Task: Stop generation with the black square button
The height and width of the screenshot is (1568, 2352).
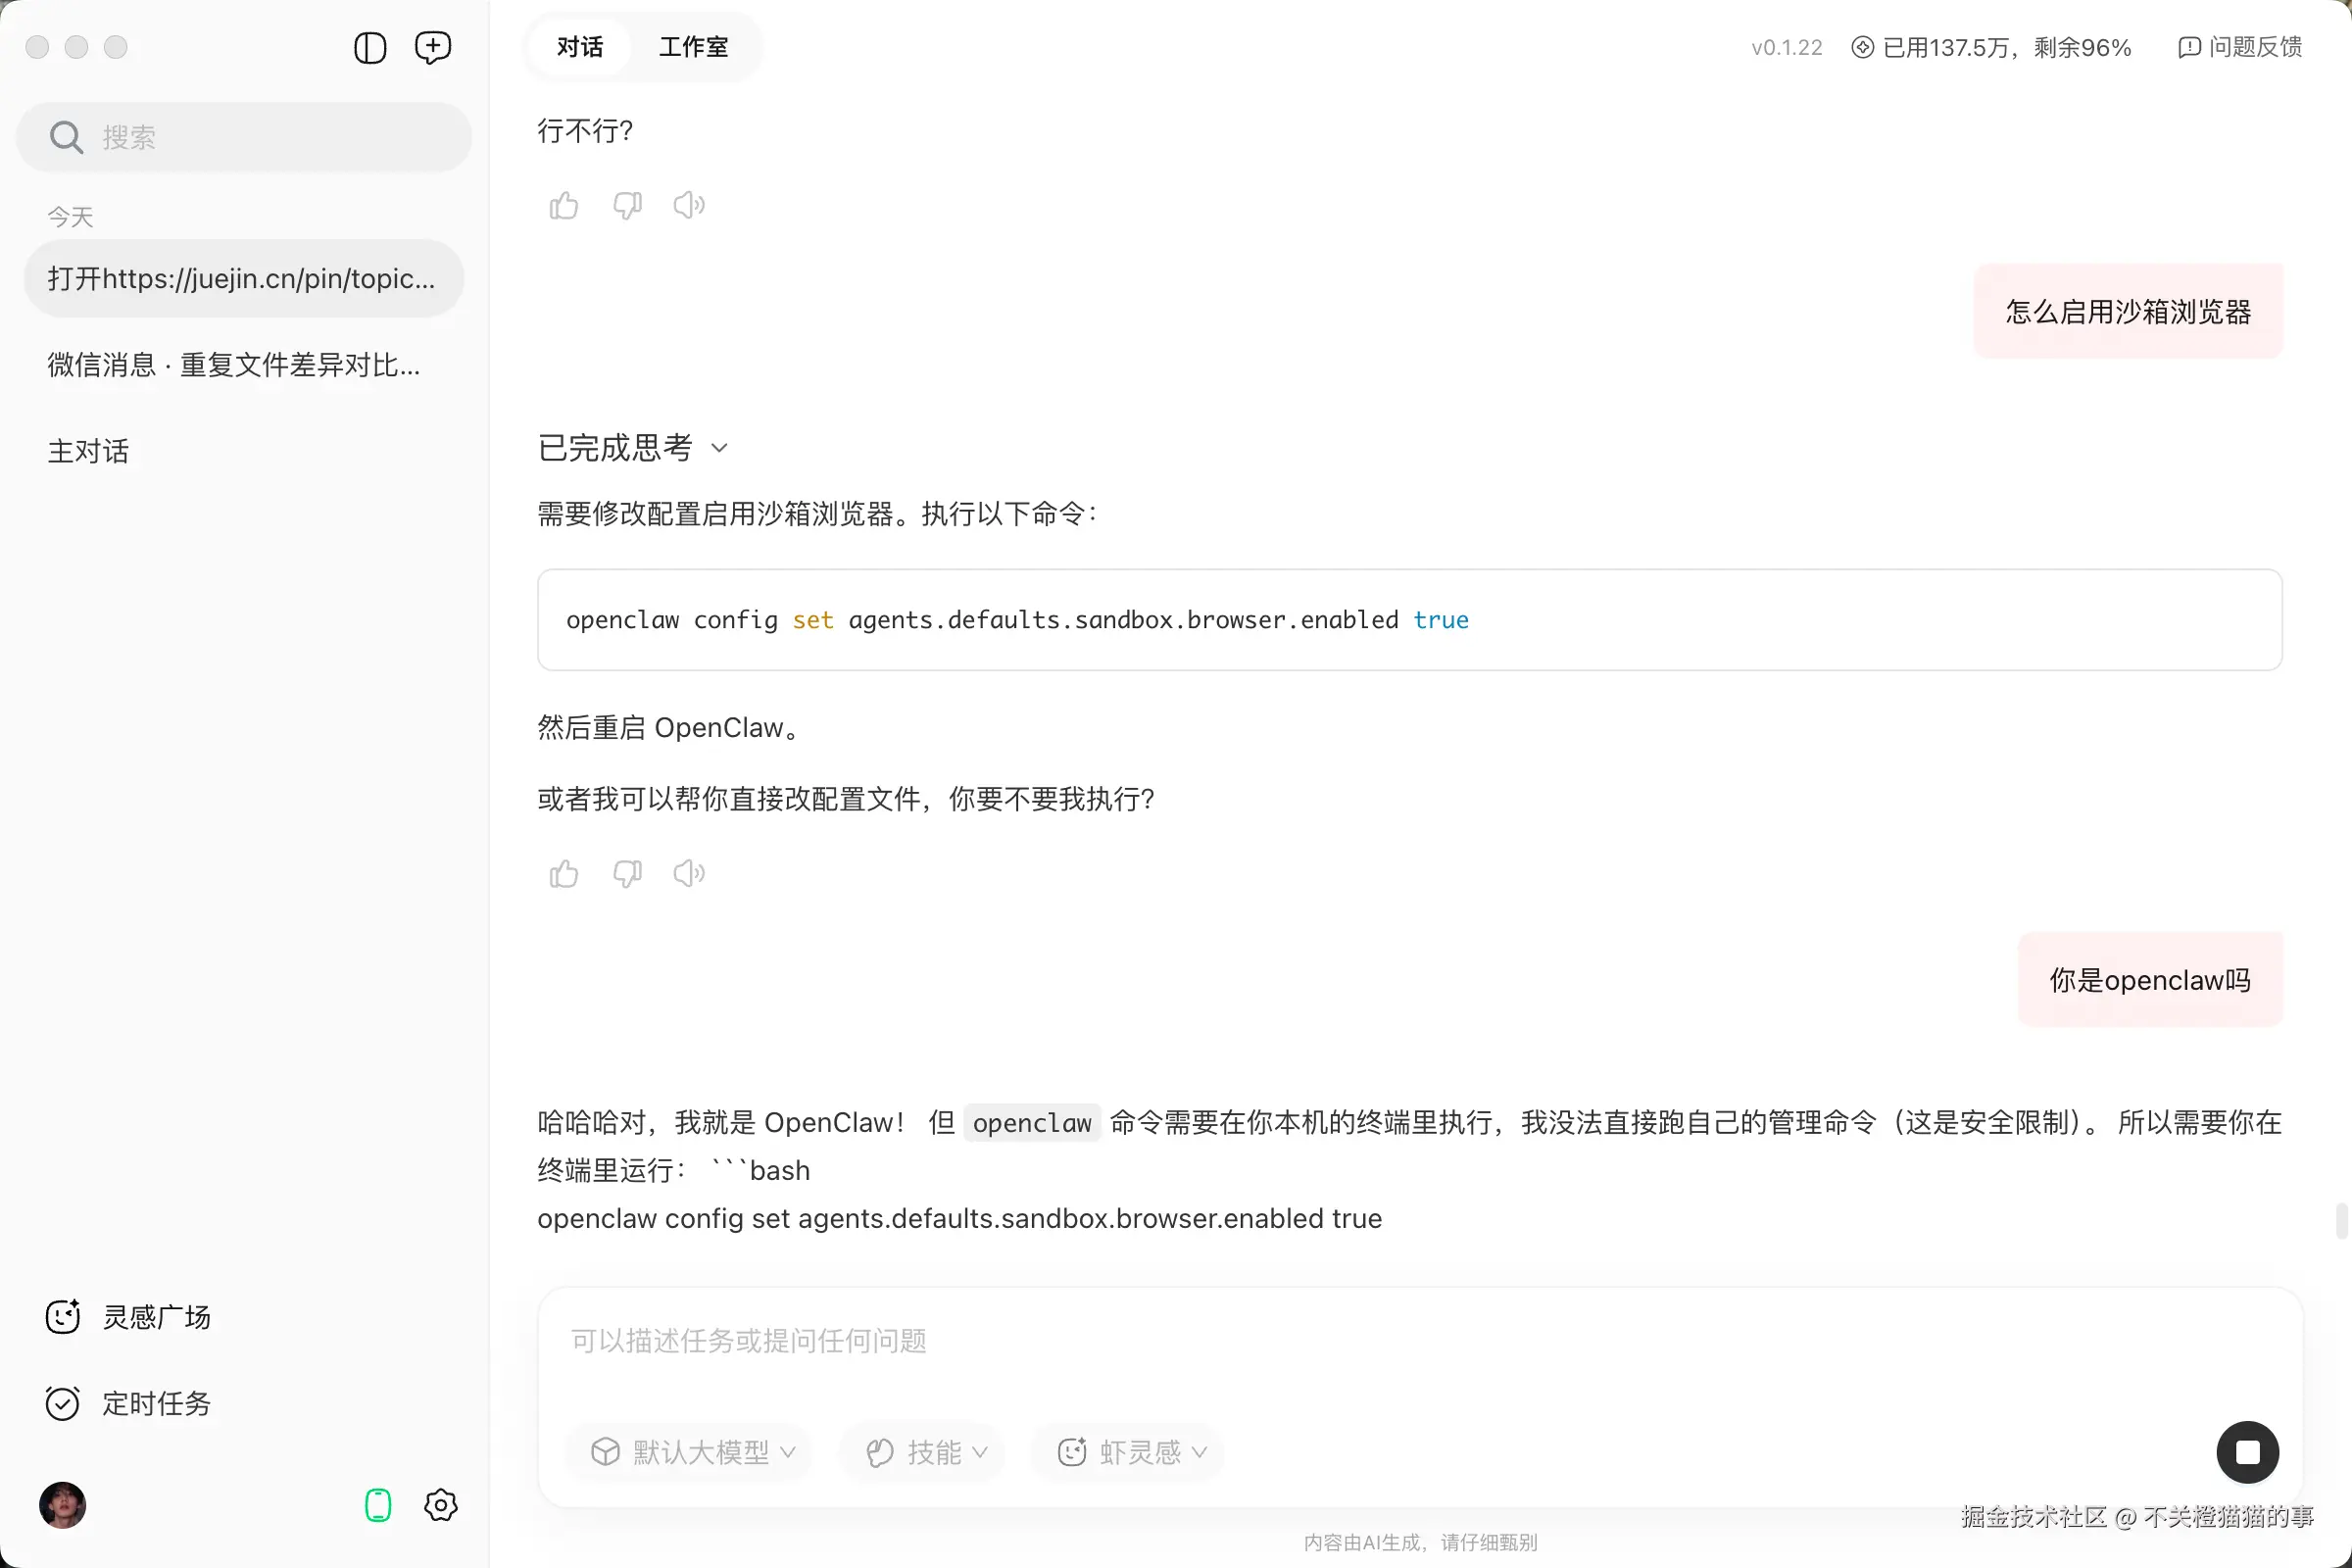Action: (x=2247, y=1452)
